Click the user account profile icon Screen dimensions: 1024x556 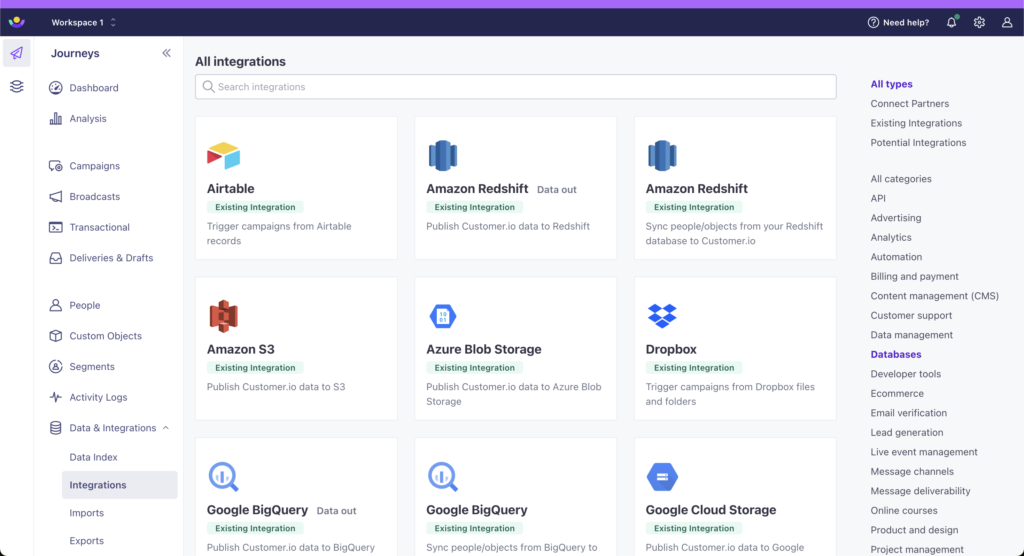[x=1007, y=22]
